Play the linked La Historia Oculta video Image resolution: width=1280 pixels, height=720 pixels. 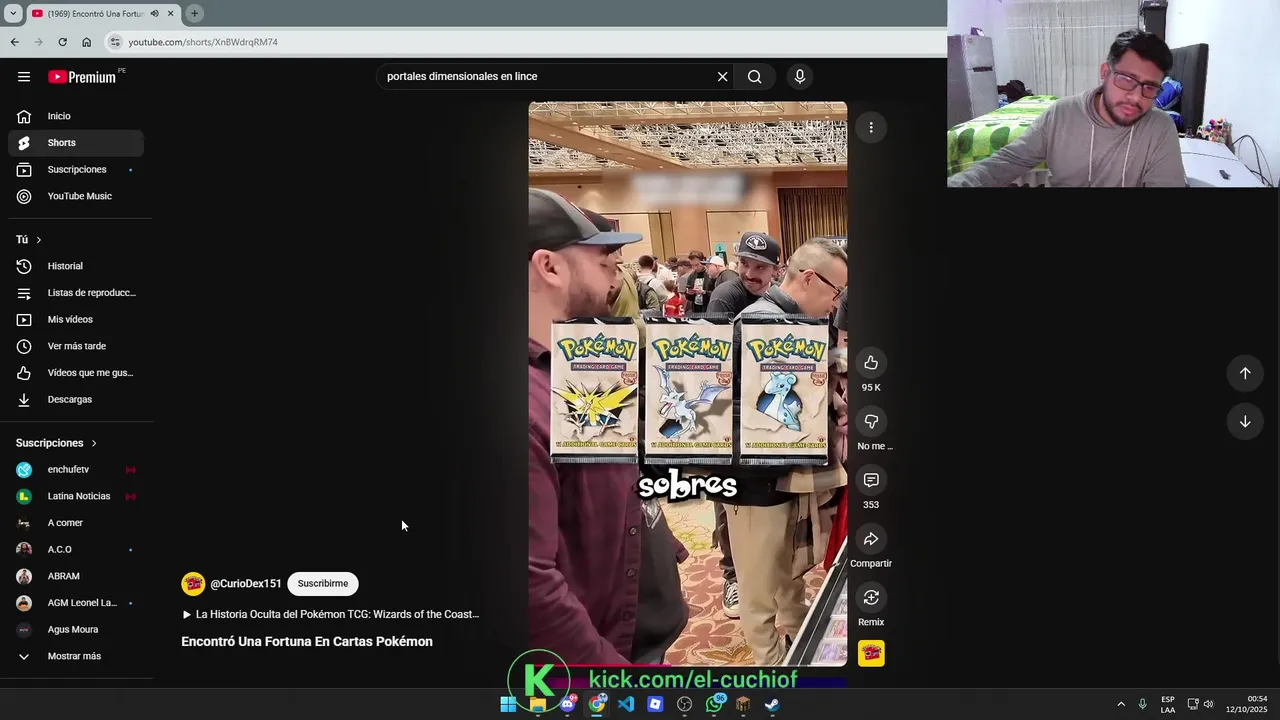click(x=331, y=614)
